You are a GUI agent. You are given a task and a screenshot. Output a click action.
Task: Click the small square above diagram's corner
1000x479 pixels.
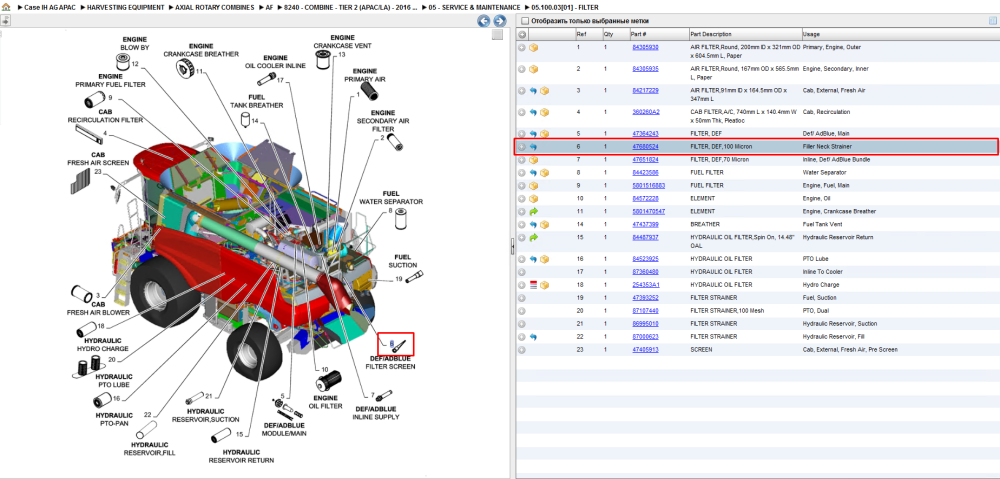point(497,35)
